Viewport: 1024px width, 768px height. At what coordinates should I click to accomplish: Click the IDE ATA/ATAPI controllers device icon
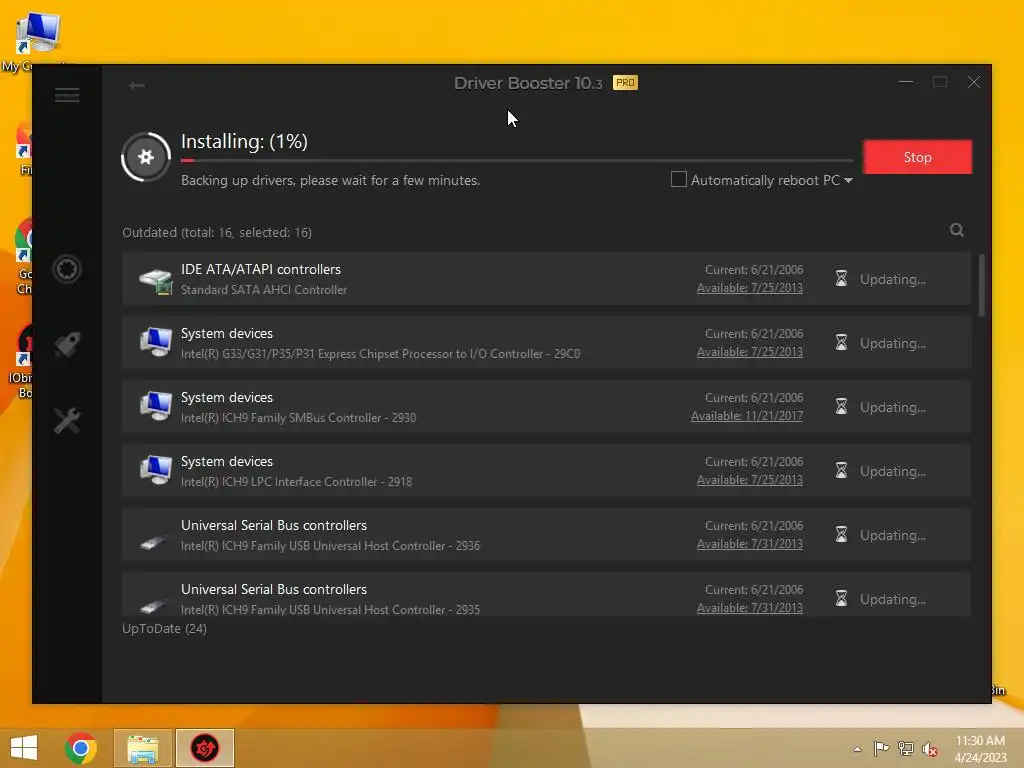pos(155,281)
